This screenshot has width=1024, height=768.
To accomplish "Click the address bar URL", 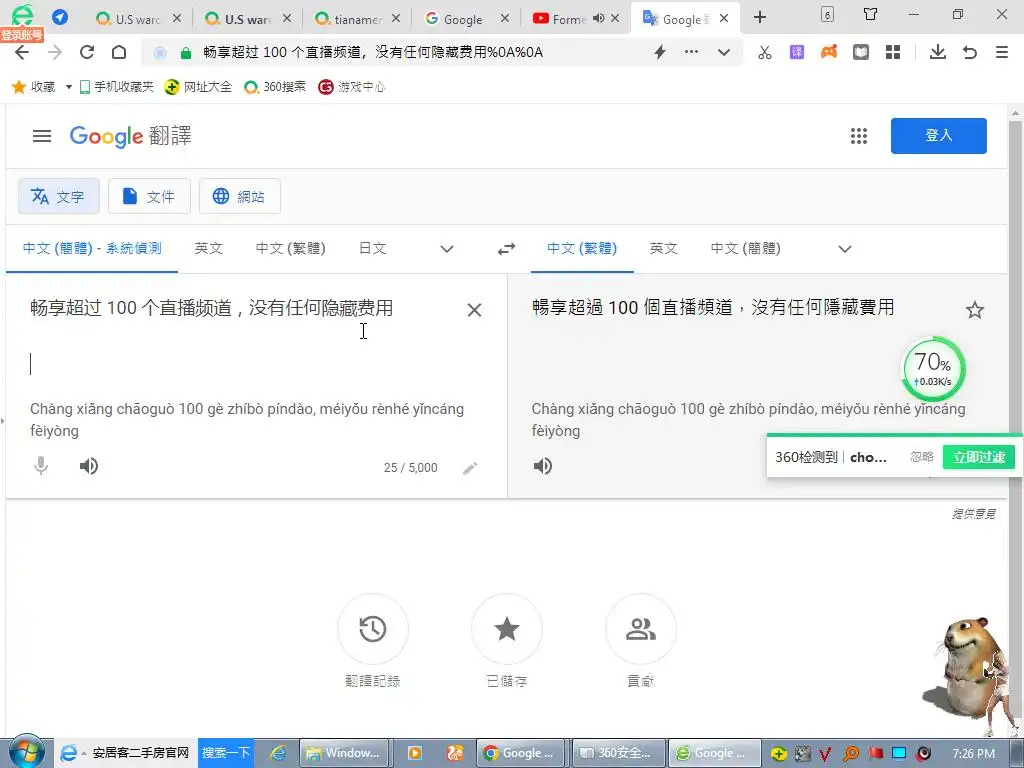I will click(x=373, y=52).
